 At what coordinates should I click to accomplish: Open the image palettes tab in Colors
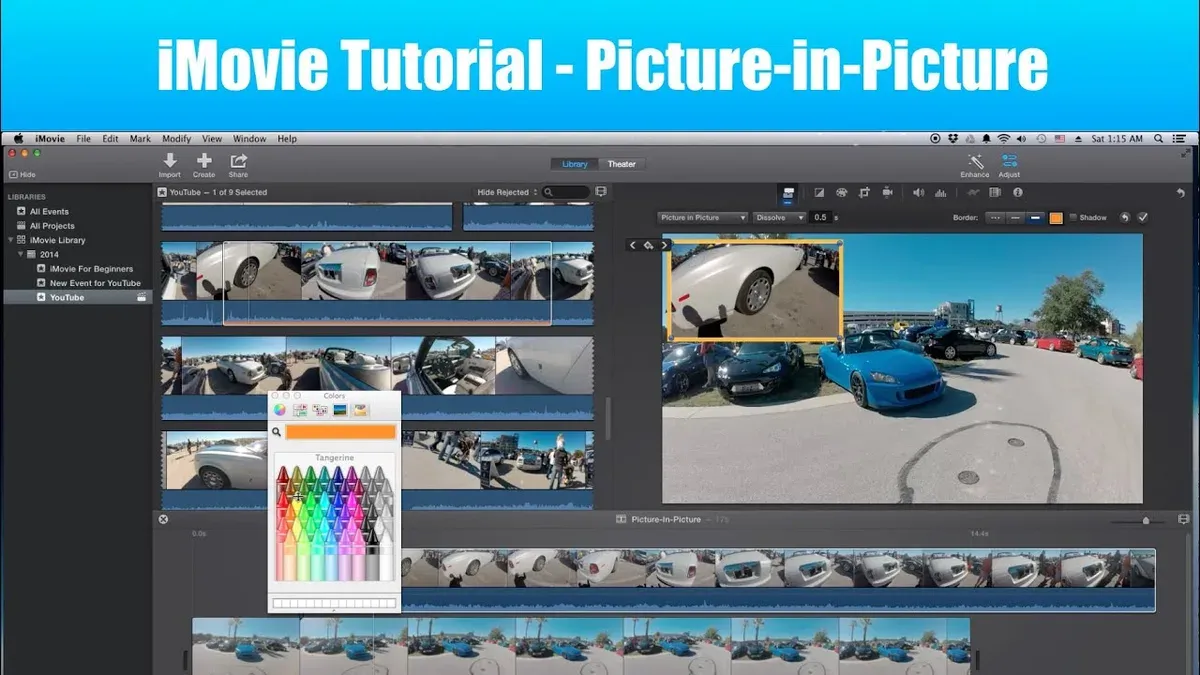[340, 410]
